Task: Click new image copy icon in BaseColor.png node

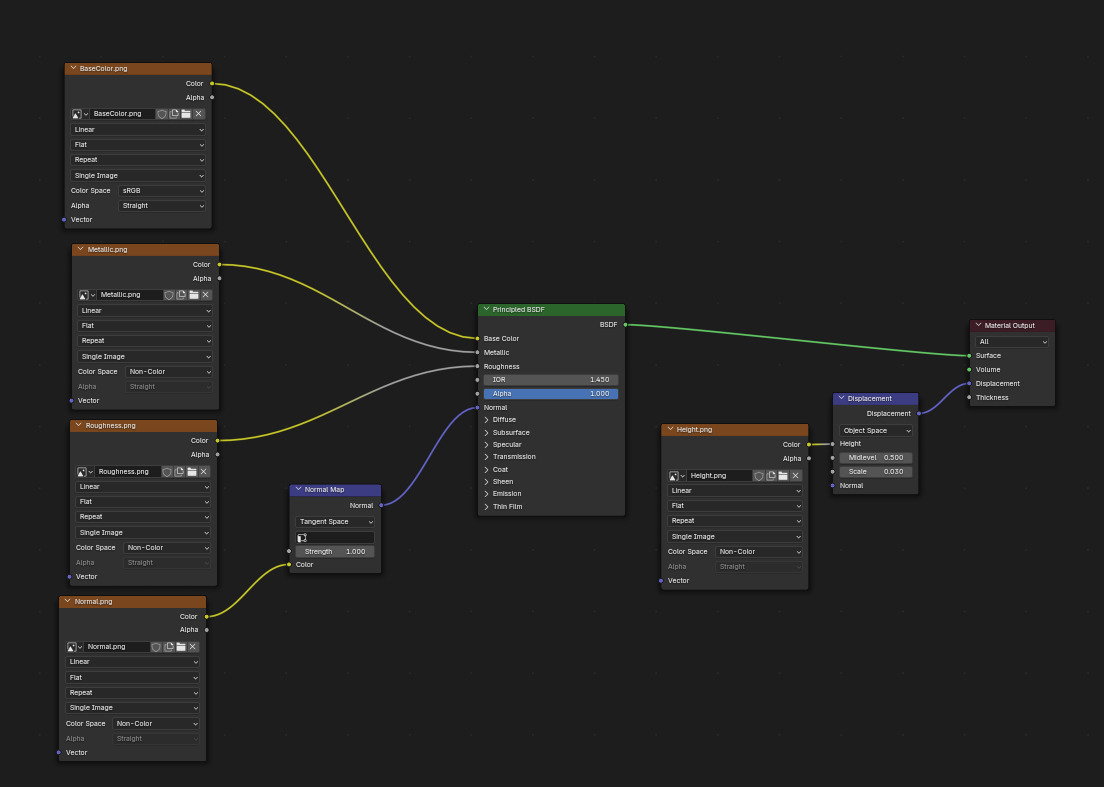Action: (x=174, y=114)
